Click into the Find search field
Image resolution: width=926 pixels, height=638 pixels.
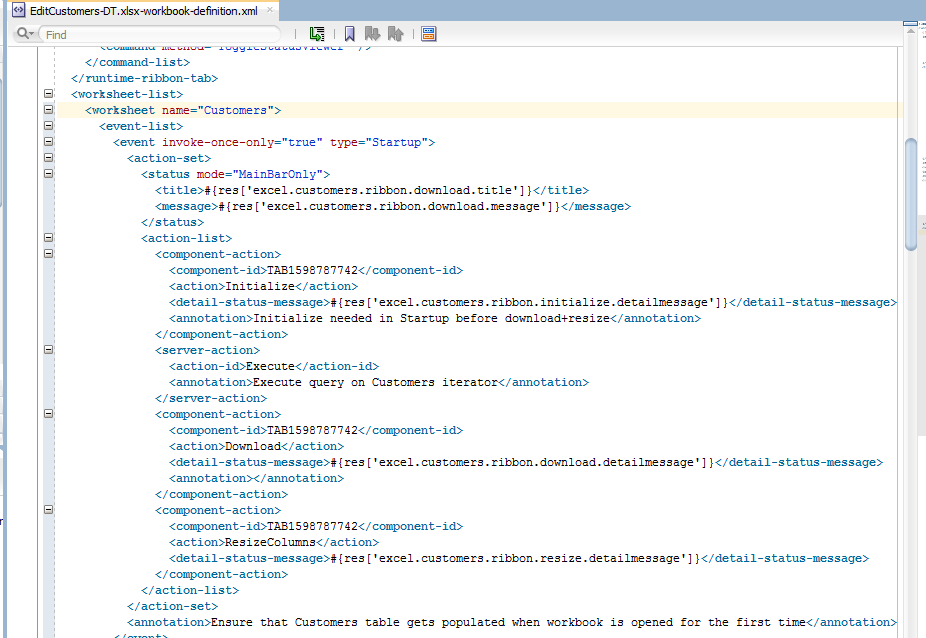tap(159, 34)
